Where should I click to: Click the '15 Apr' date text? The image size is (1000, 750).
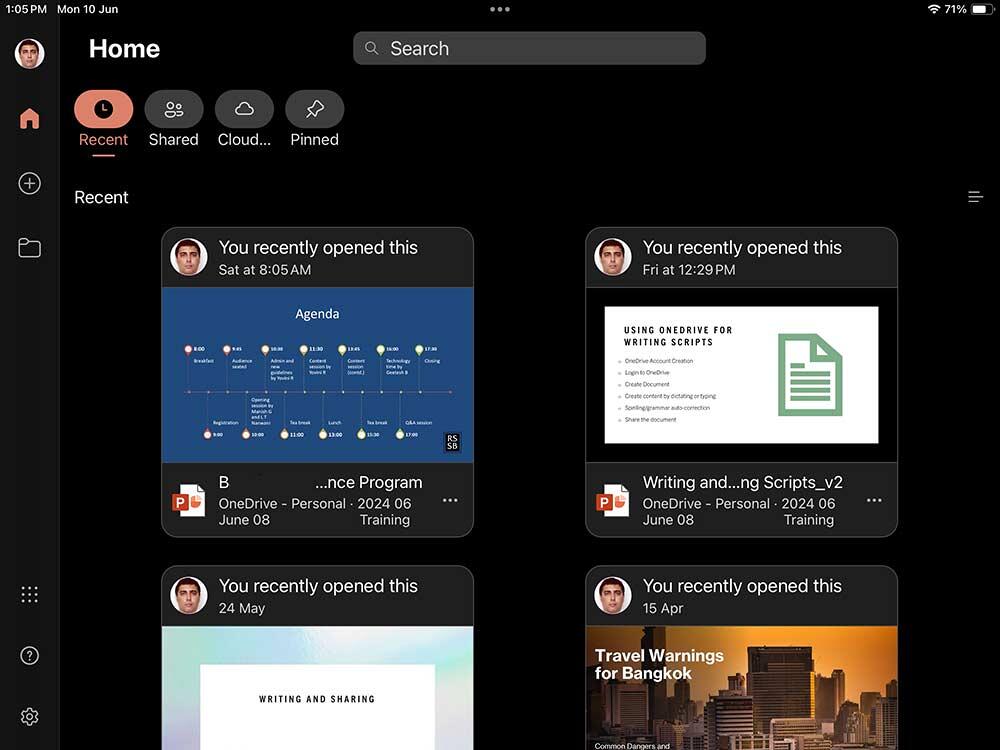coord(663,608)
